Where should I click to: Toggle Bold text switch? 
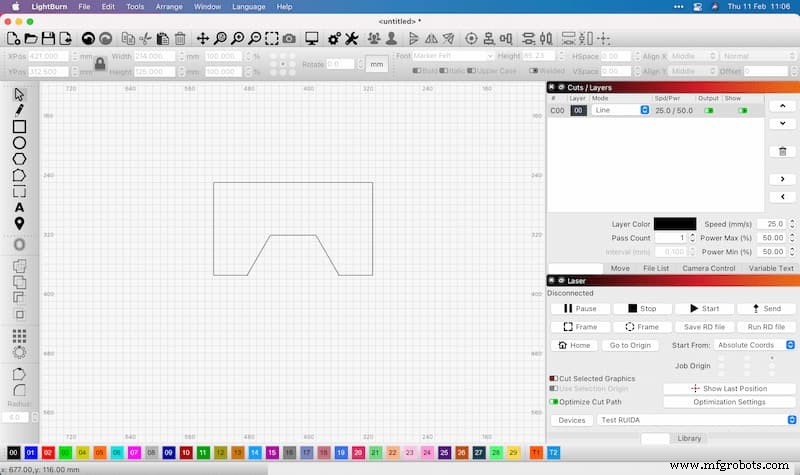tap(416, 70)
